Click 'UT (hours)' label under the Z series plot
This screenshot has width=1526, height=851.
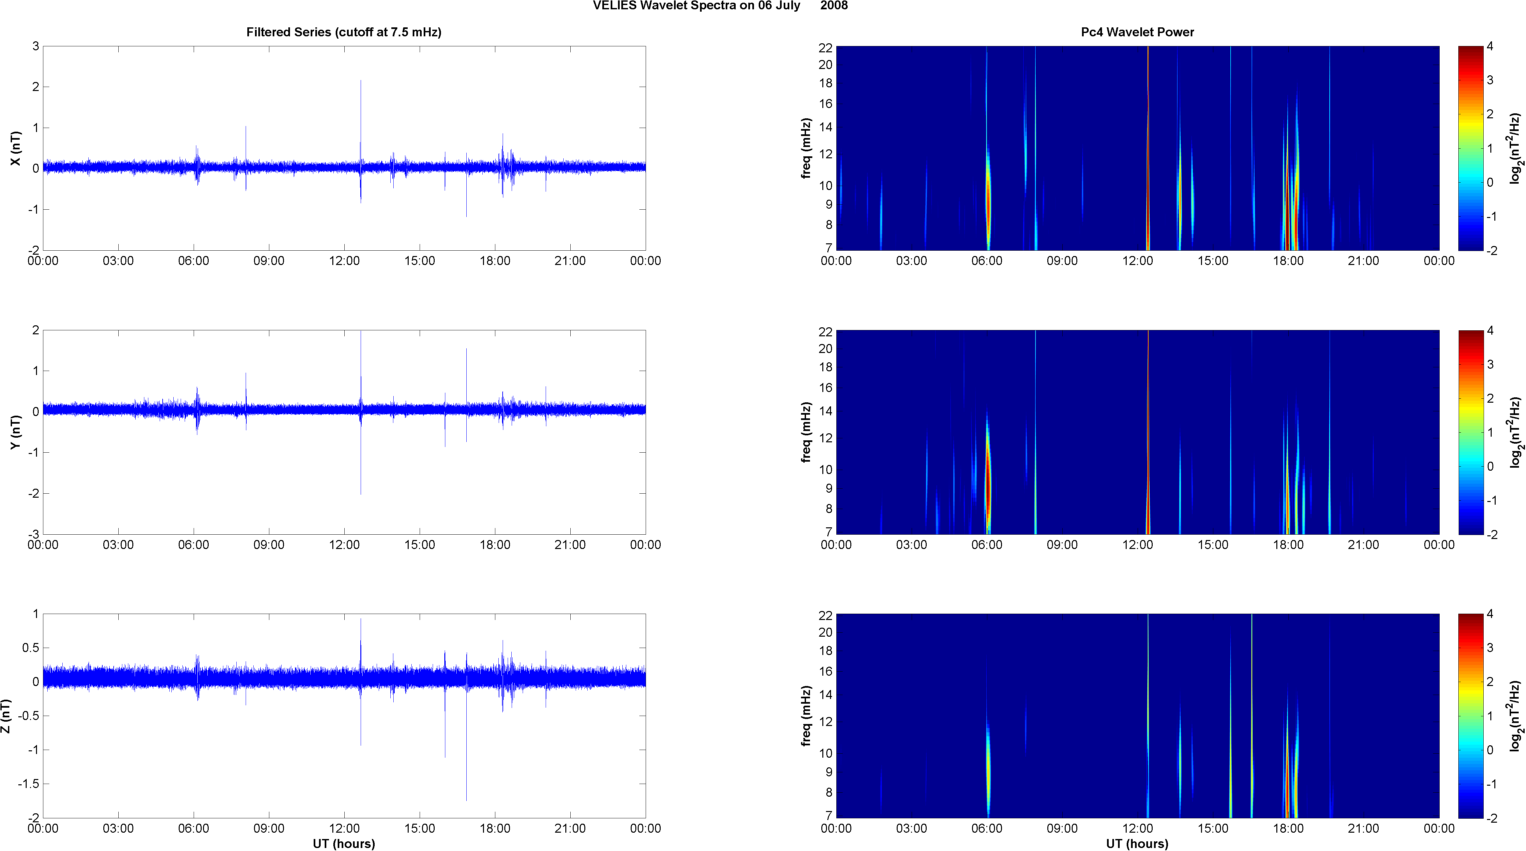tap(343, 843)
